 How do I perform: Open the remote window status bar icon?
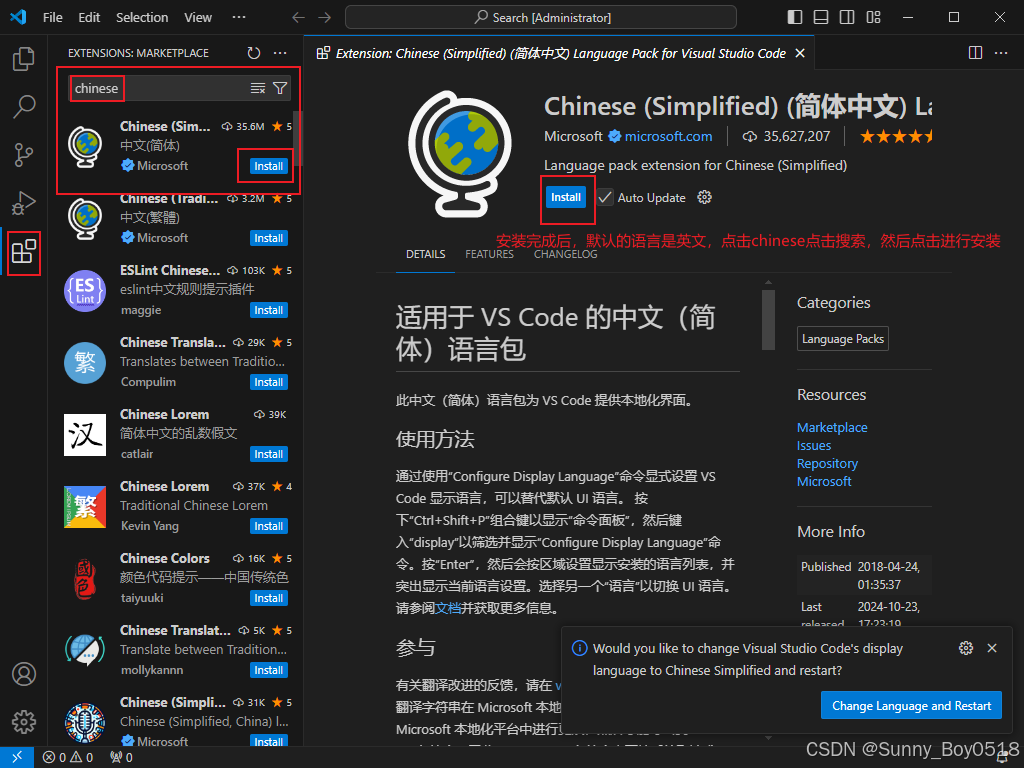pos(17,757)
